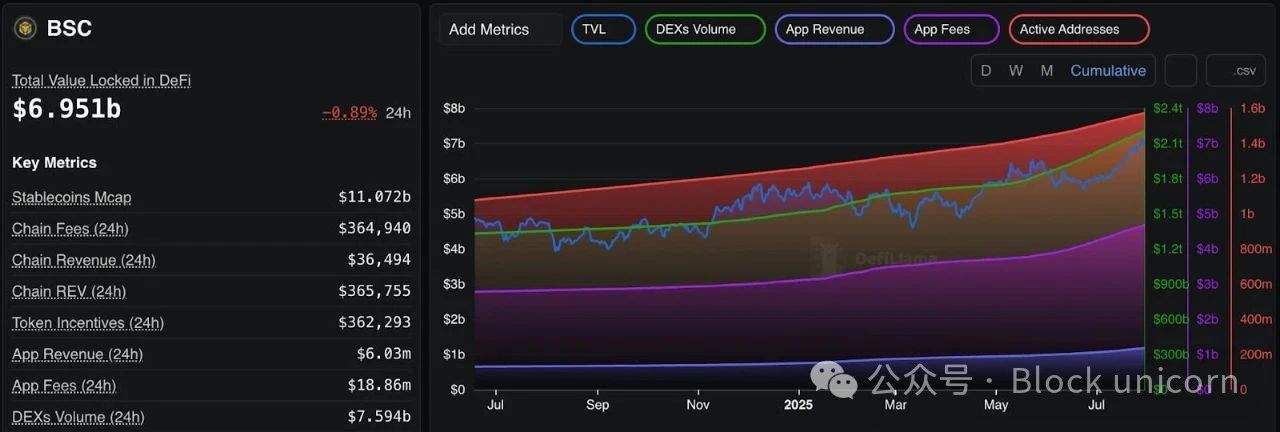1280x432 pixels.
Task: Click the Sep label on the x-axis
Action: [597, 405]
